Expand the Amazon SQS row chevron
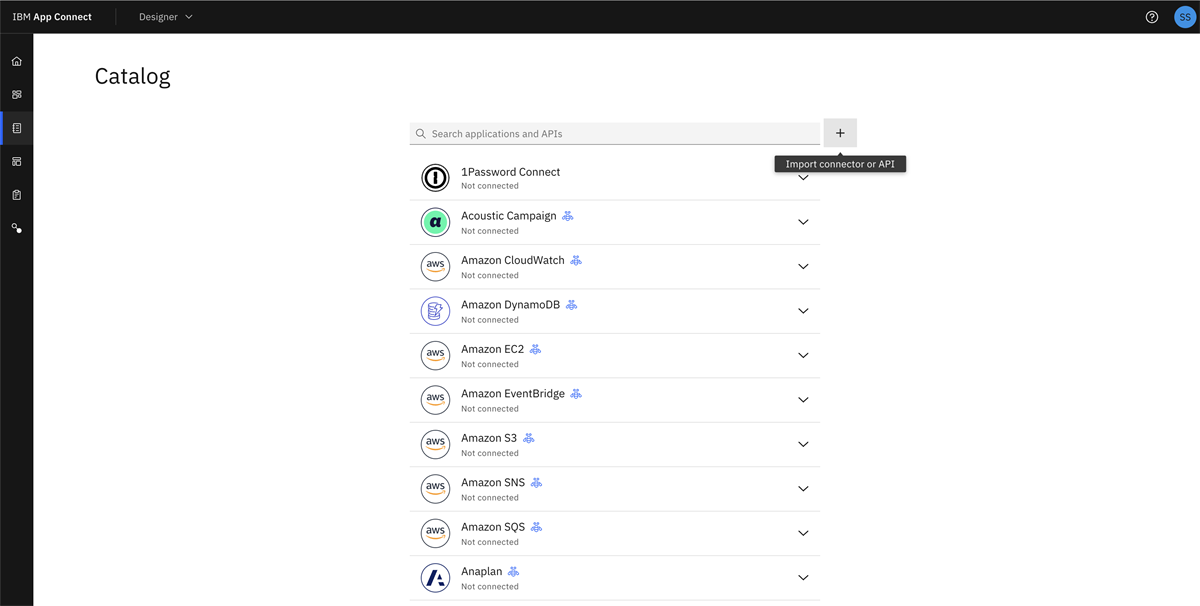The image size is (1200, 606). pyautogui.click(x=803, y=534)
